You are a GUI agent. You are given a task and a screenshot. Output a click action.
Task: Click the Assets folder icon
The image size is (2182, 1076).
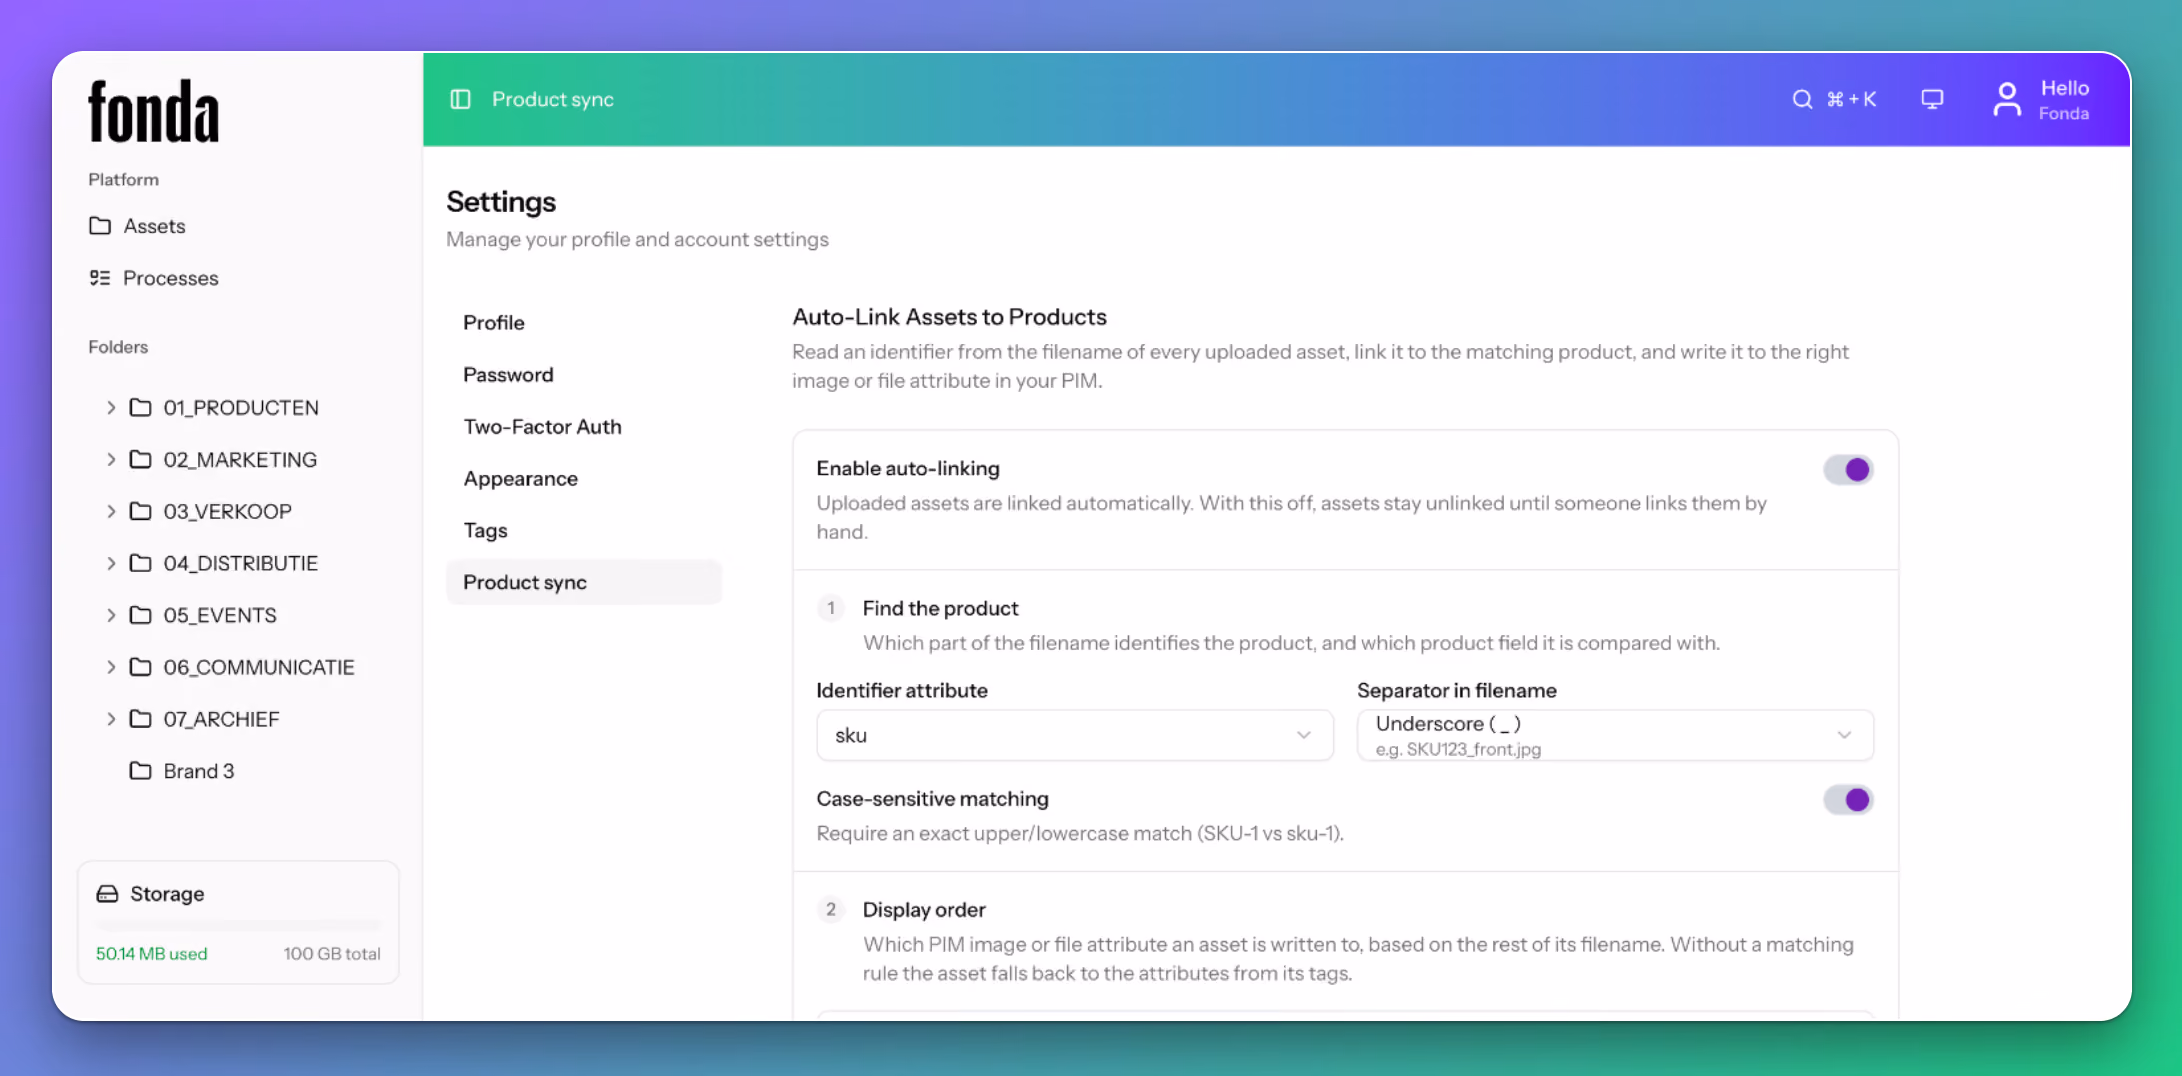[x=100, y=226]
